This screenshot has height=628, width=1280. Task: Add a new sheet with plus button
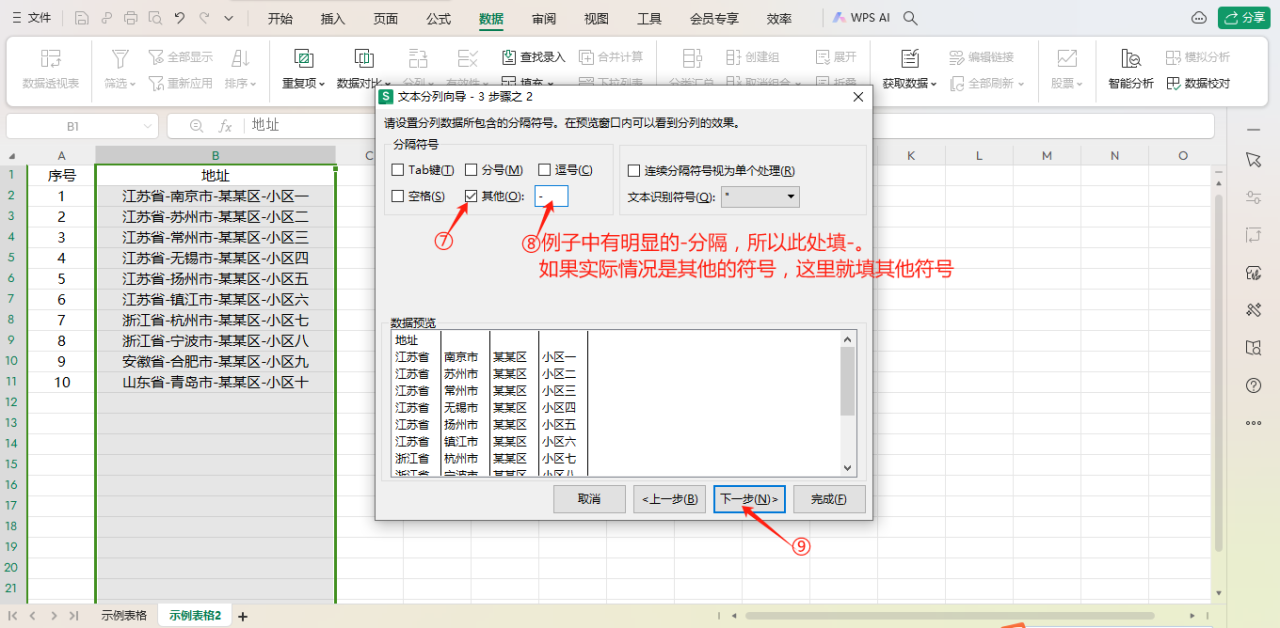[x=242, y=616]
